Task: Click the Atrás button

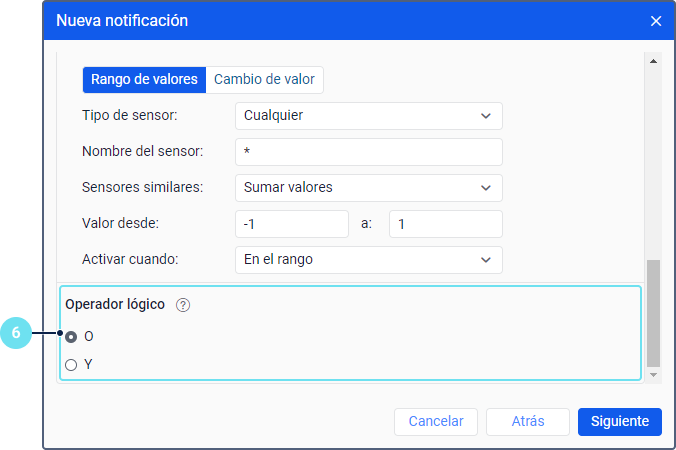Action: click(528, 422)
